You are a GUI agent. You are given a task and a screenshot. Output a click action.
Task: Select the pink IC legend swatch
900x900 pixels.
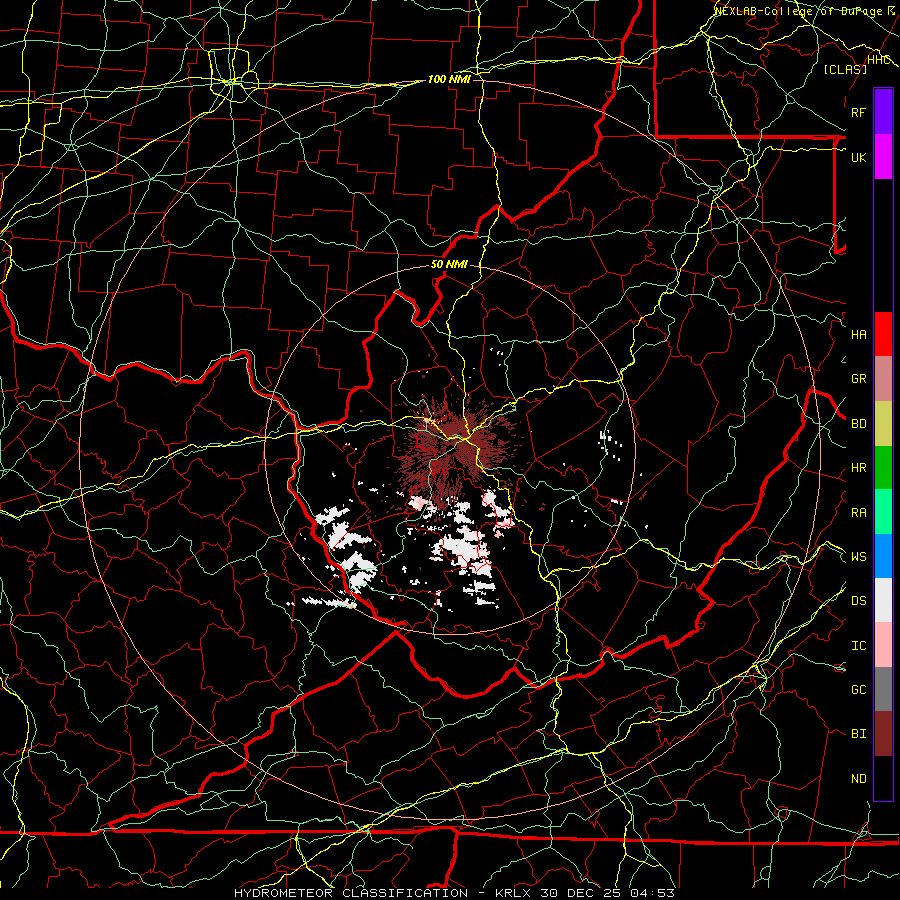point(883,645)
